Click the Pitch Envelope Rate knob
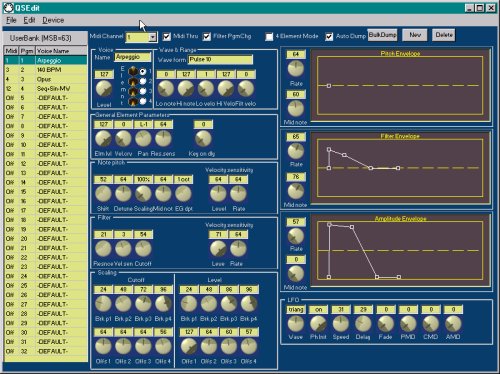This screenshot has height=374, width=500. [x=296, y=69]
